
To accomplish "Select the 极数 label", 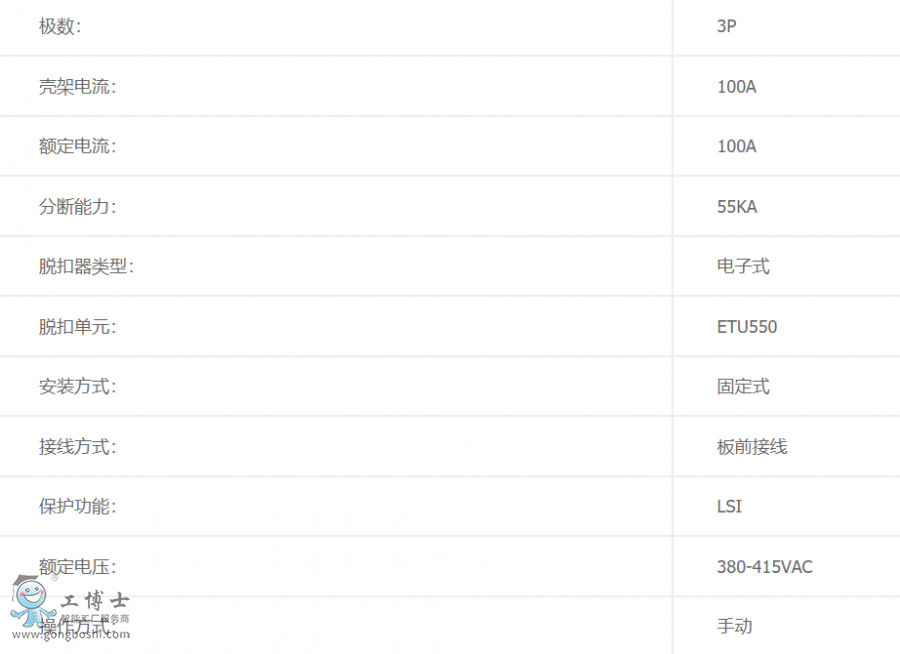I will pos(60,27).
